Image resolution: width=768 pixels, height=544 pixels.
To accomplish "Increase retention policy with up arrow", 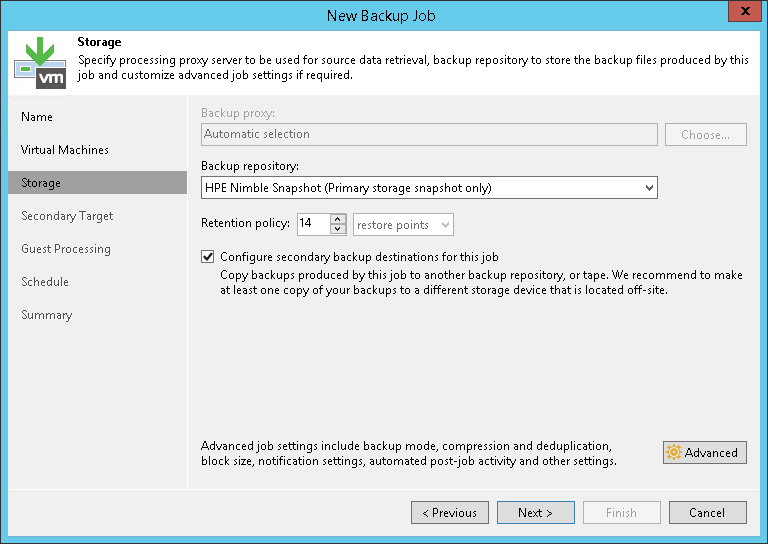I will tap(338, 220).
